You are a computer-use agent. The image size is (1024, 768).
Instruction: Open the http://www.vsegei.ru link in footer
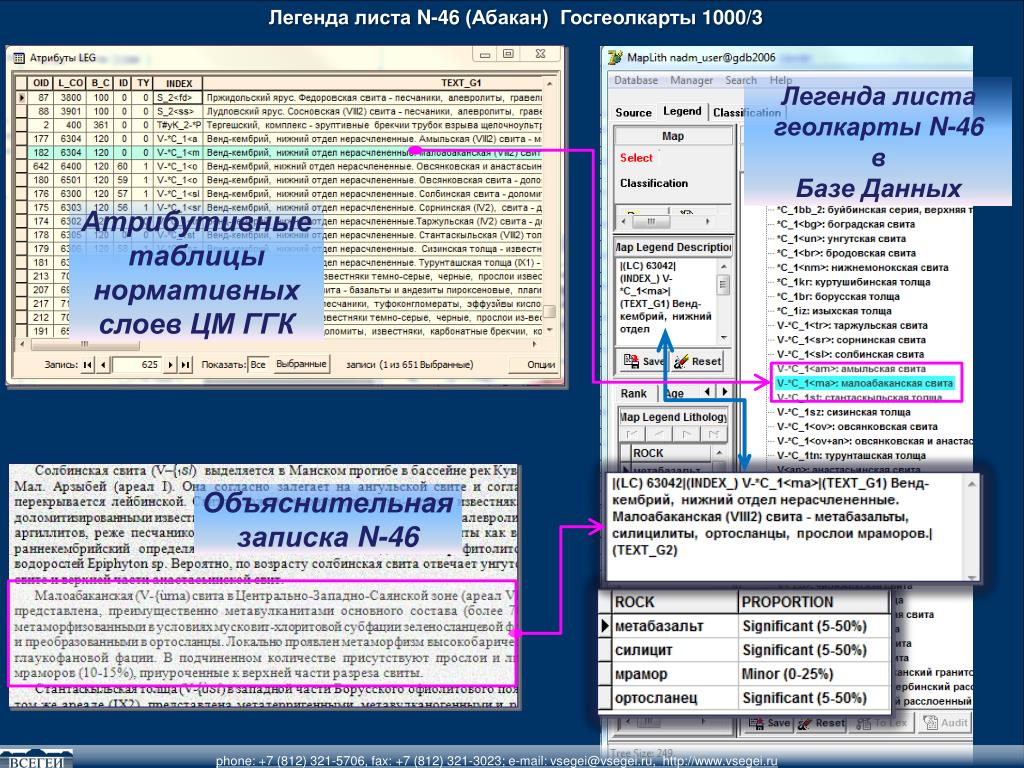pos(720,761)
